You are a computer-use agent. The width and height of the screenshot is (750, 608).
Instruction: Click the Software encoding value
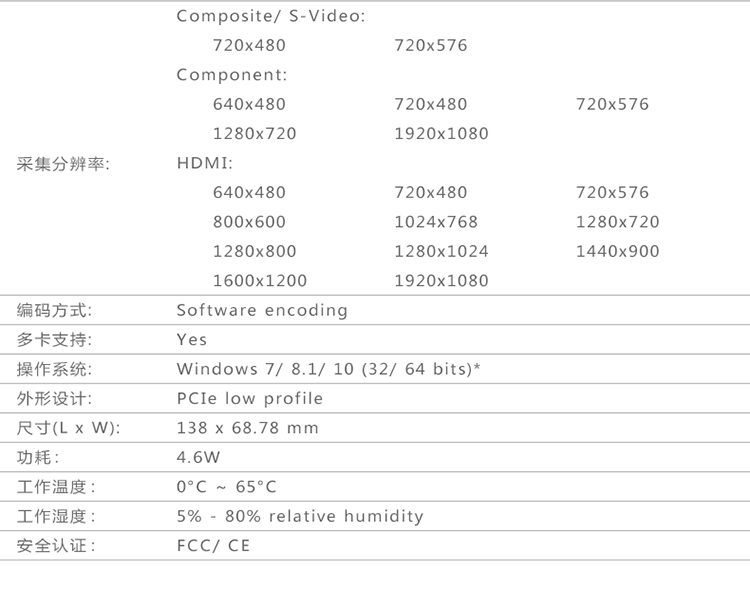coord(262,310)
